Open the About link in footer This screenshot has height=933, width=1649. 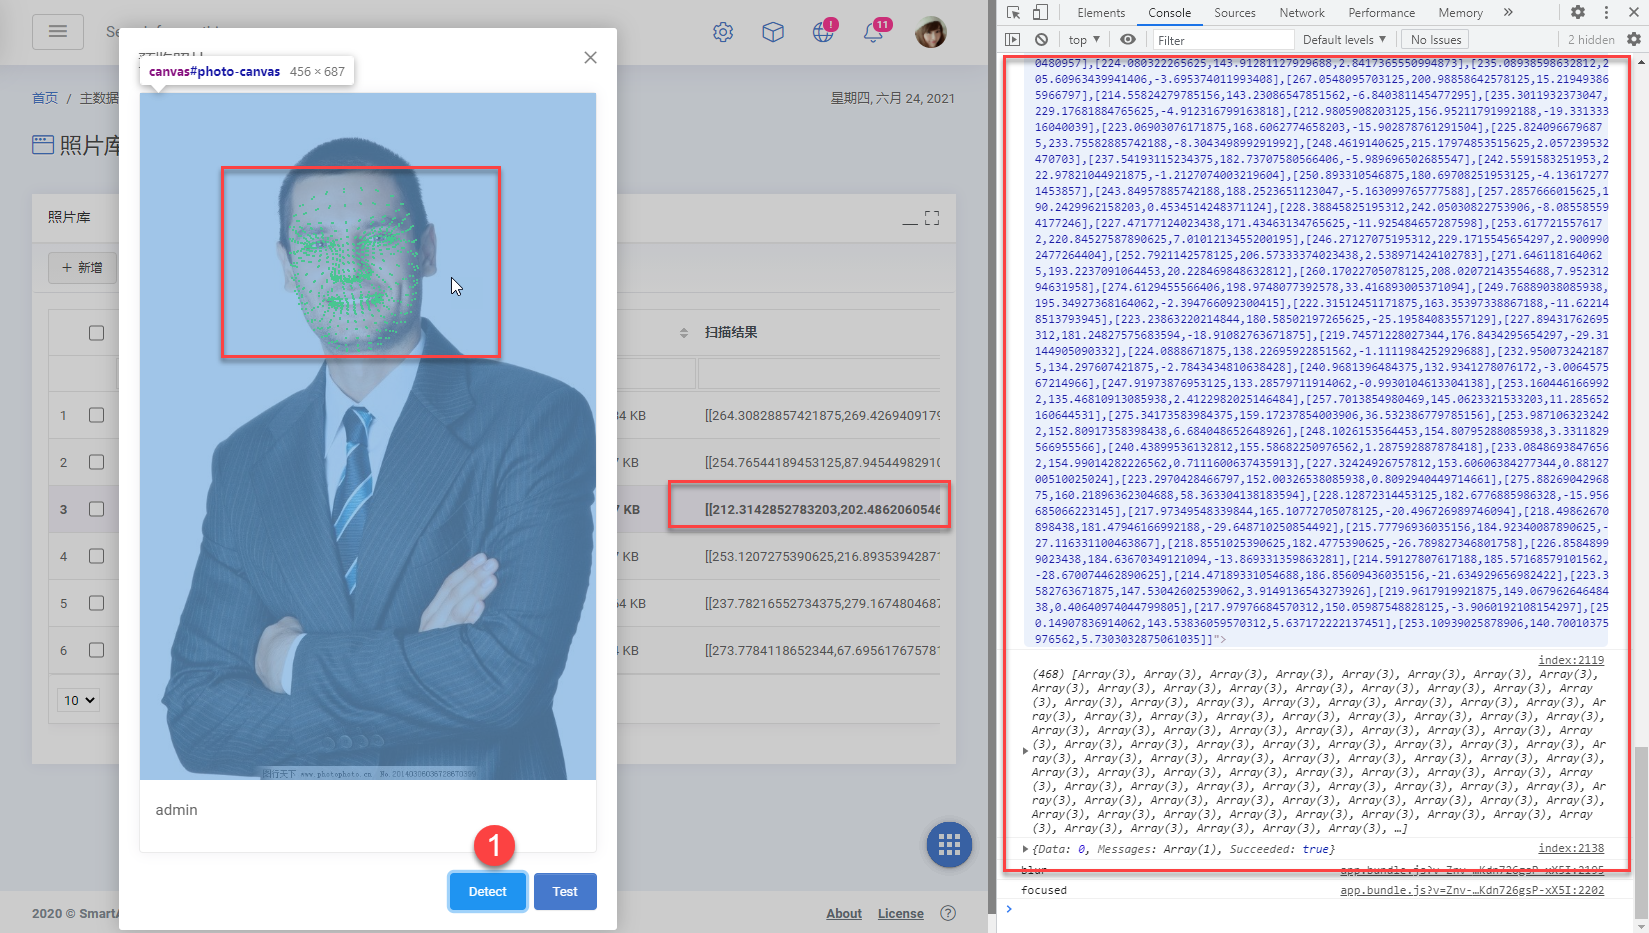point(844,913)
